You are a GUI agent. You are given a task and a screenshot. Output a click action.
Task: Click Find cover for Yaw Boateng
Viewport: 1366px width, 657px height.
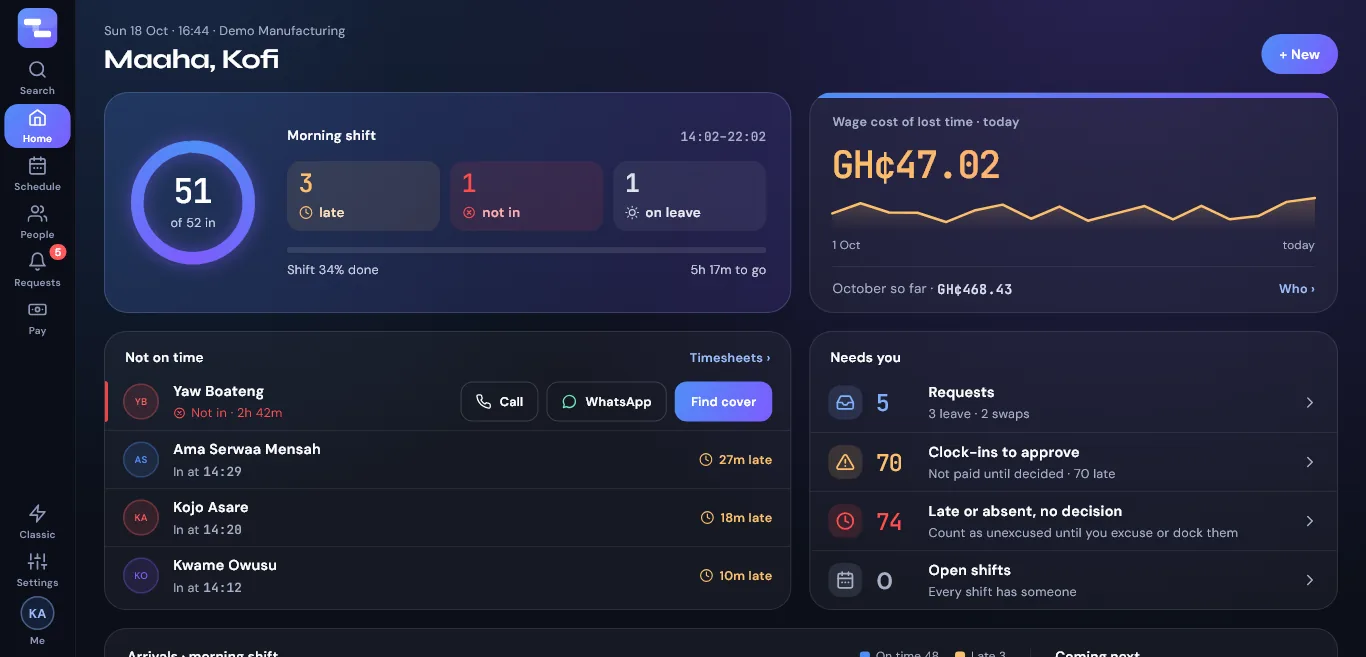tap(723, 402)
